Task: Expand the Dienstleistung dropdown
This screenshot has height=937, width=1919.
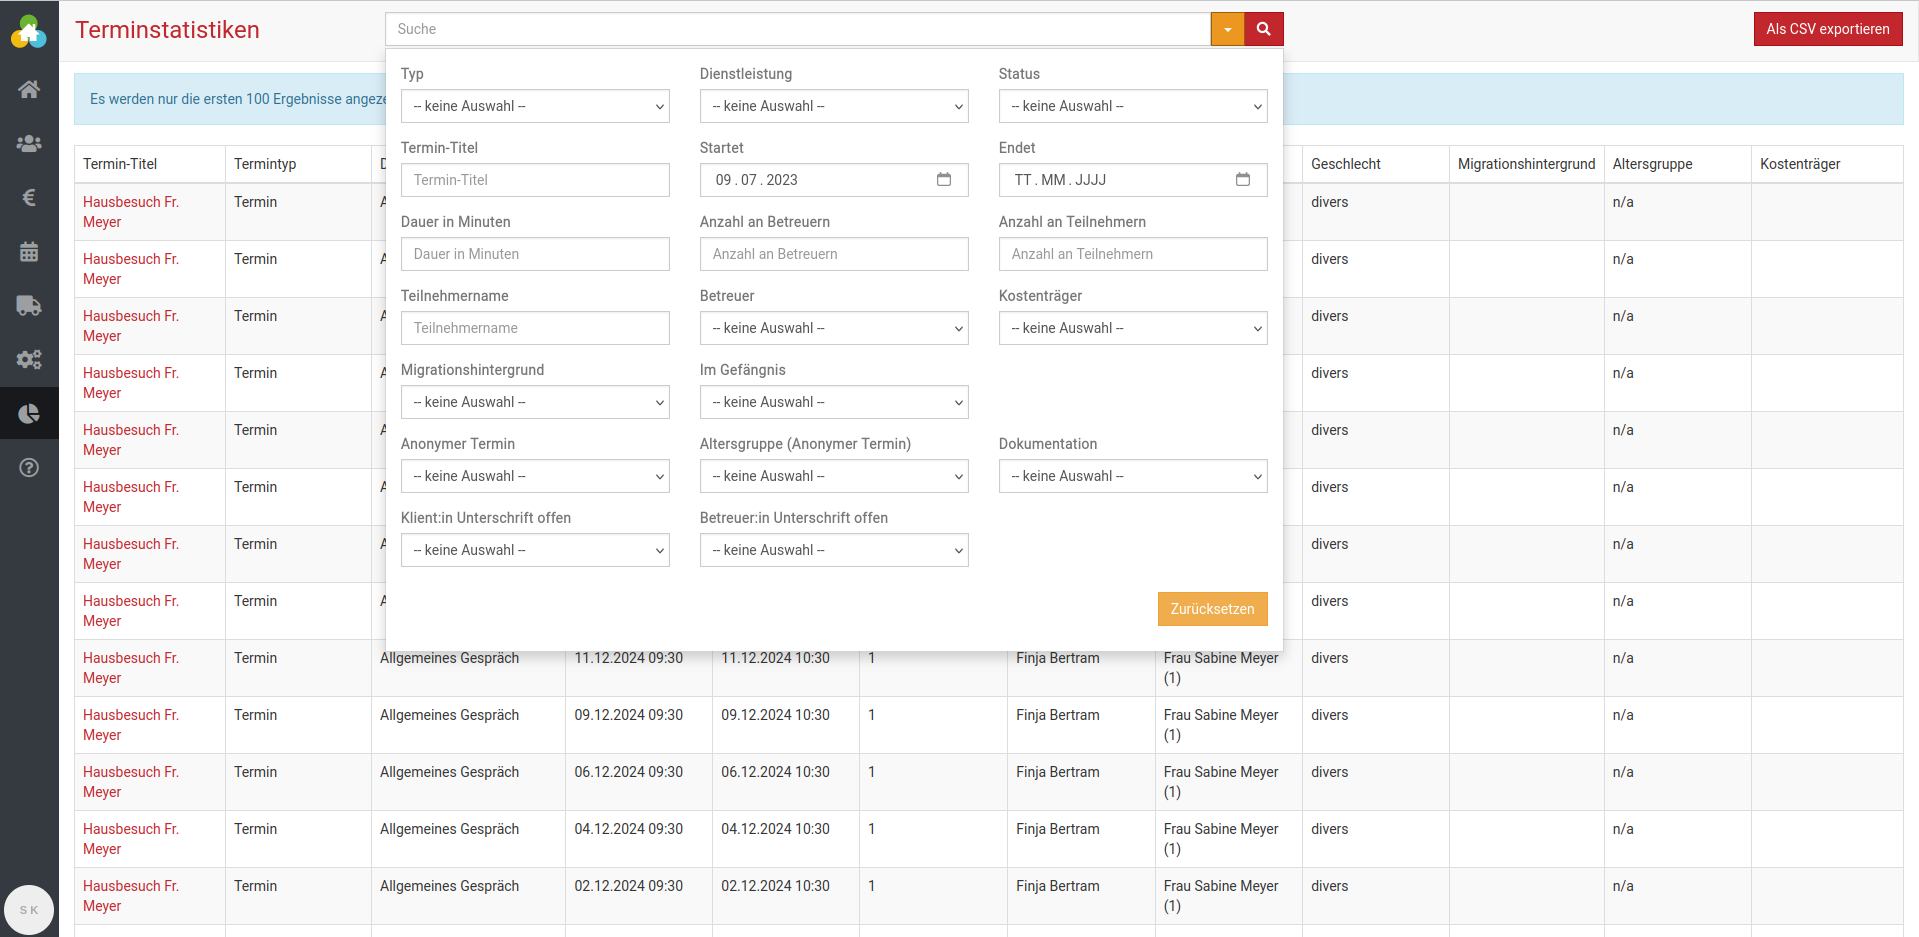Action: click(x=833, y=106)
